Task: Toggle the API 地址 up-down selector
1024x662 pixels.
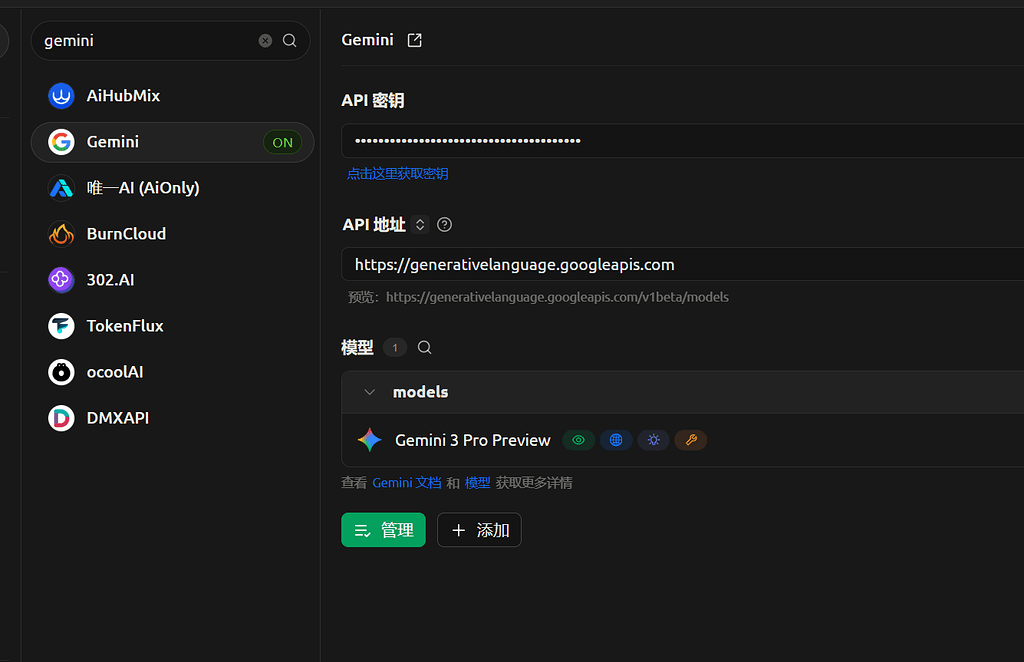Action: (x=420, y=225)
